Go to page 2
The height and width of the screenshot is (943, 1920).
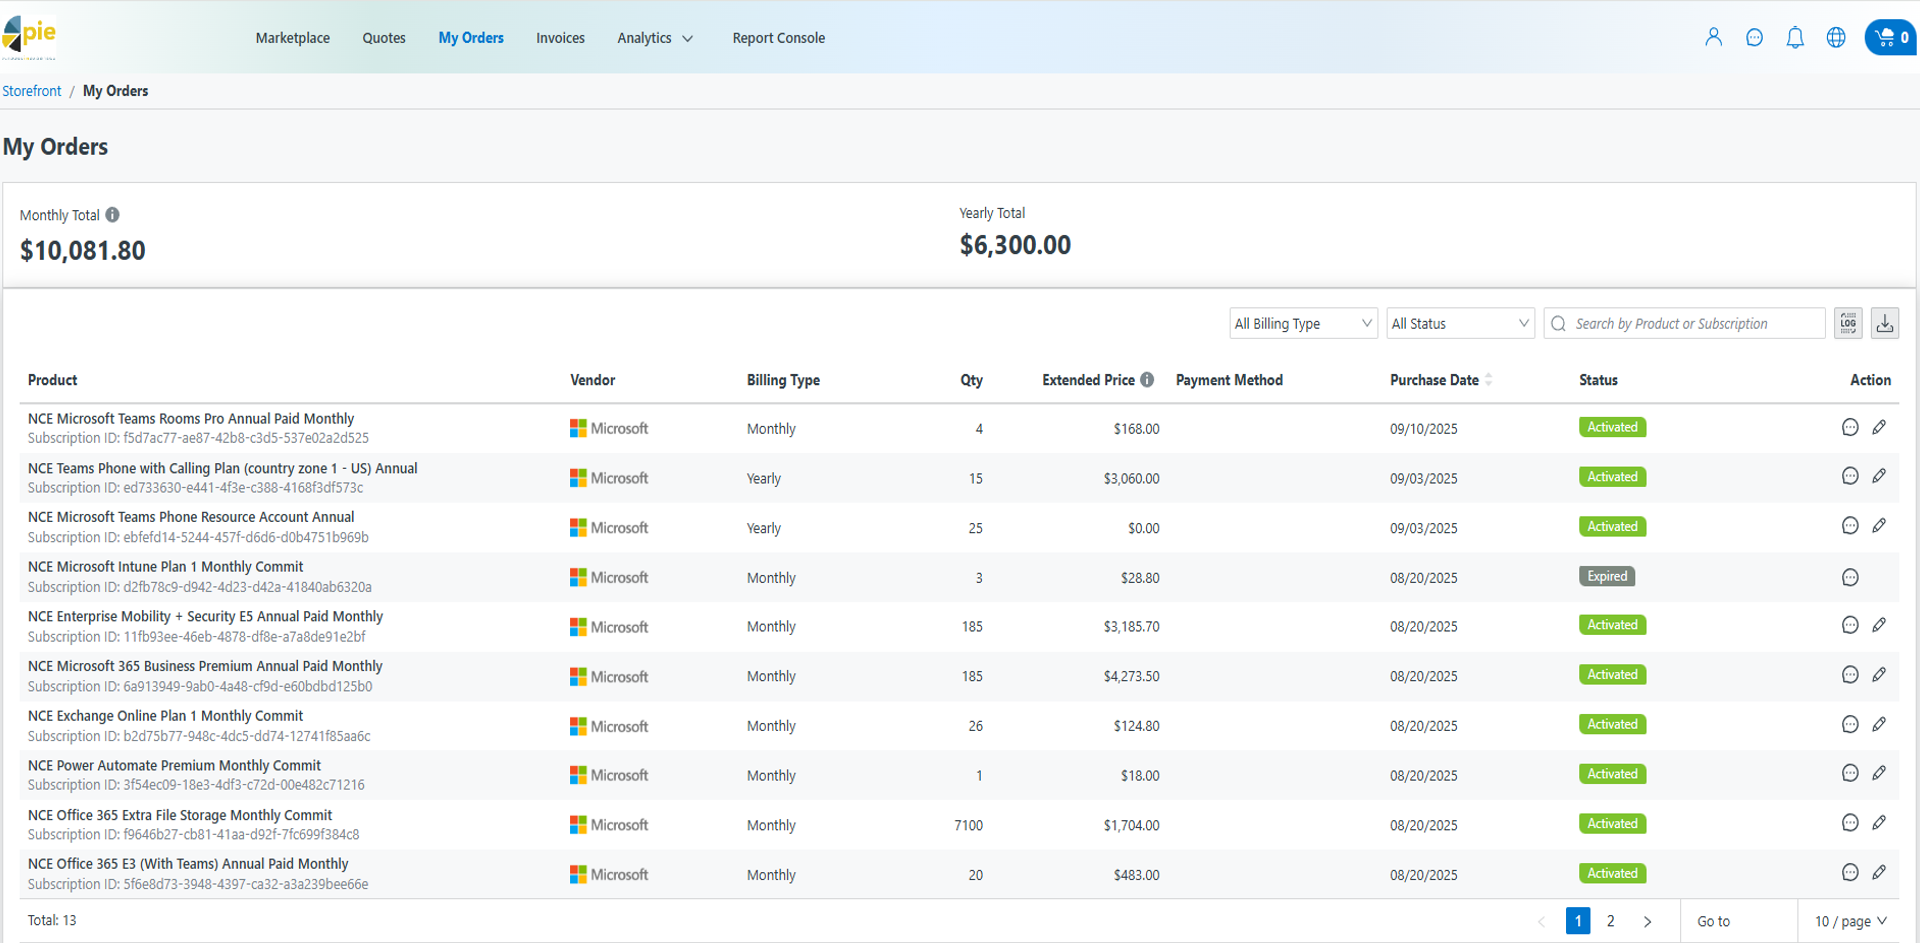[1611, 921]
